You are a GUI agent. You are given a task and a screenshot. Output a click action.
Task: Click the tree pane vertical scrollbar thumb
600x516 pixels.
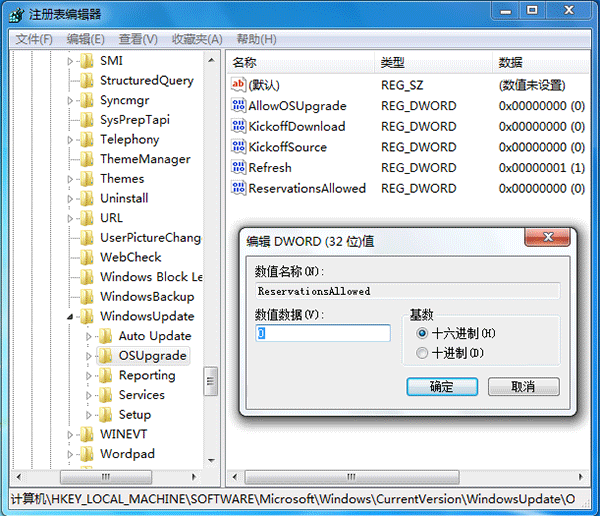click(210, 381)
